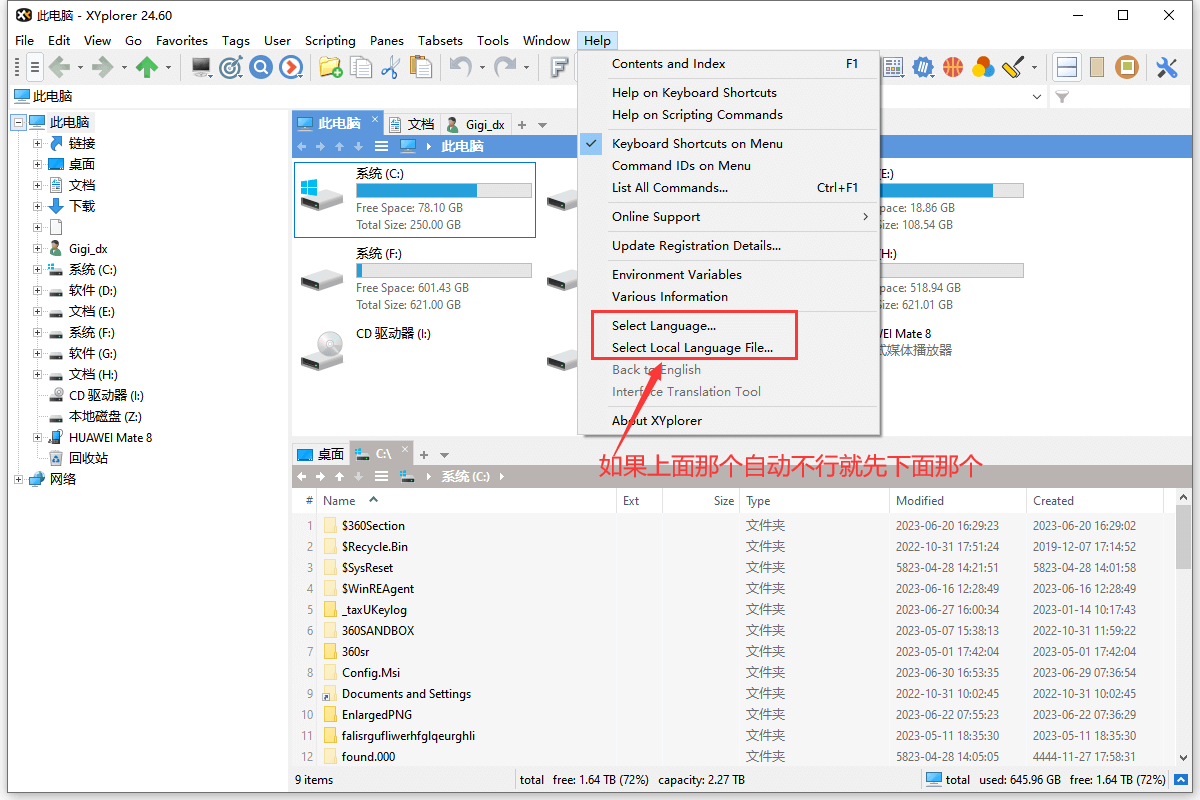The image size is (1200, 800).
Task: Click hamburger icon in top pane breadcrumb bar
Action: [381, 146]
